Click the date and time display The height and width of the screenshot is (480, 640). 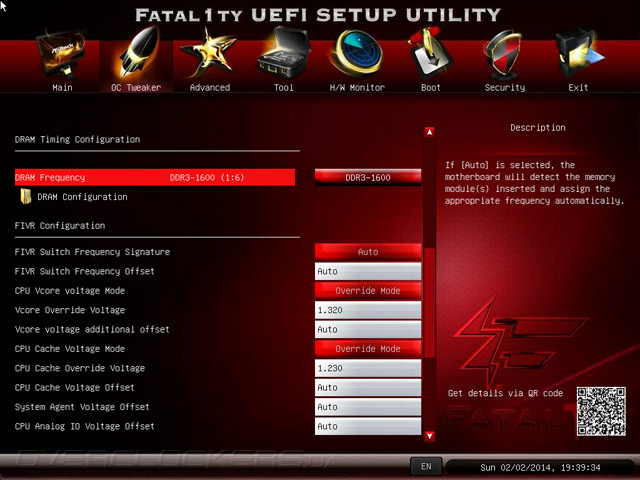click(x=540, y=467)
